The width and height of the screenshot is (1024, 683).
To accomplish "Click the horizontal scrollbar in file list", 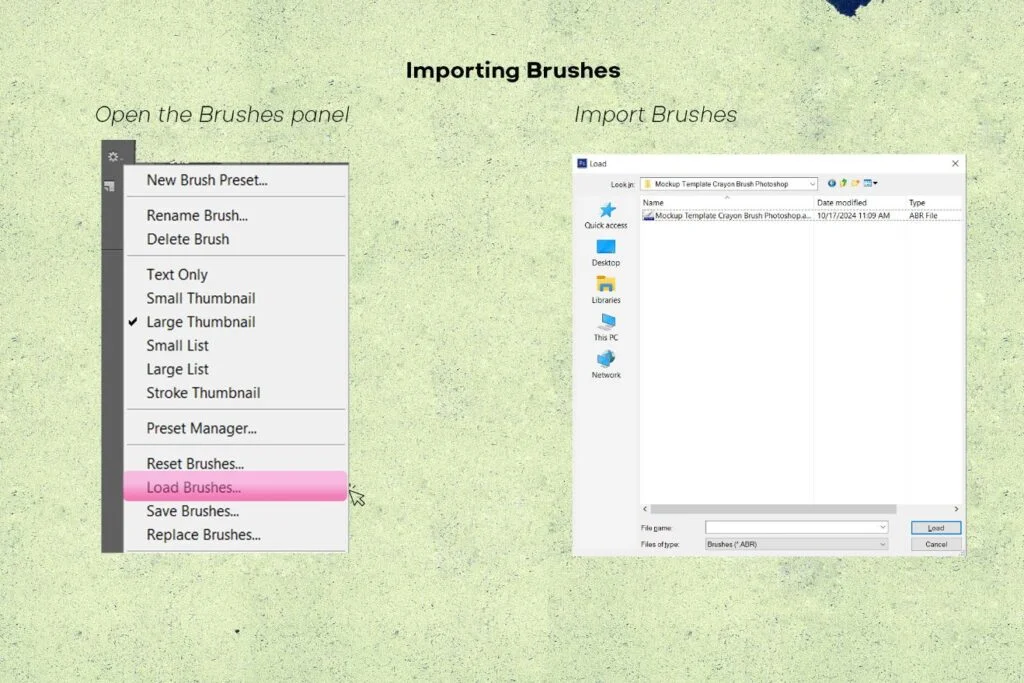I will pyautogui.click(x=773, y=509).
